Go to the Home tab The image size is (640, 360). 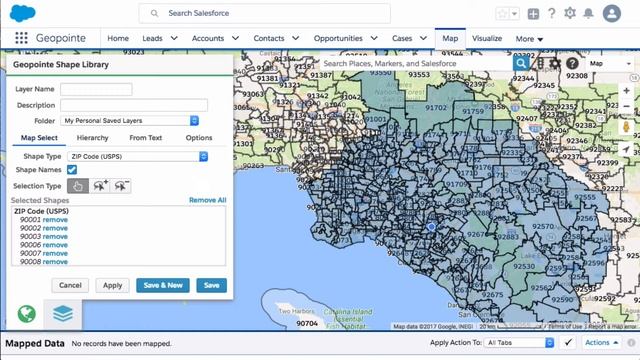[118, 38]
